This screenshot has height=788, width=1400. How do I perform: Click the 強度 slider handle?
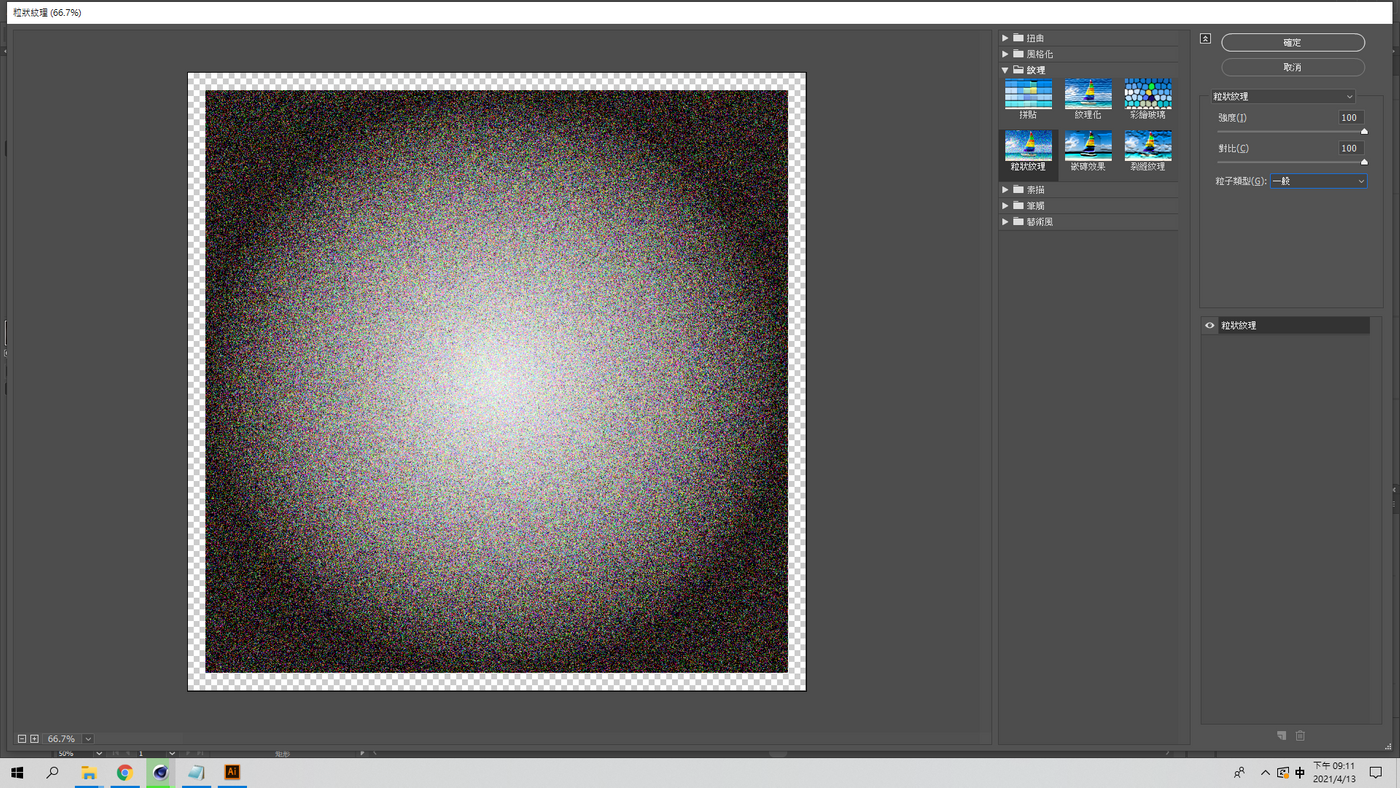click(1364, 131)
